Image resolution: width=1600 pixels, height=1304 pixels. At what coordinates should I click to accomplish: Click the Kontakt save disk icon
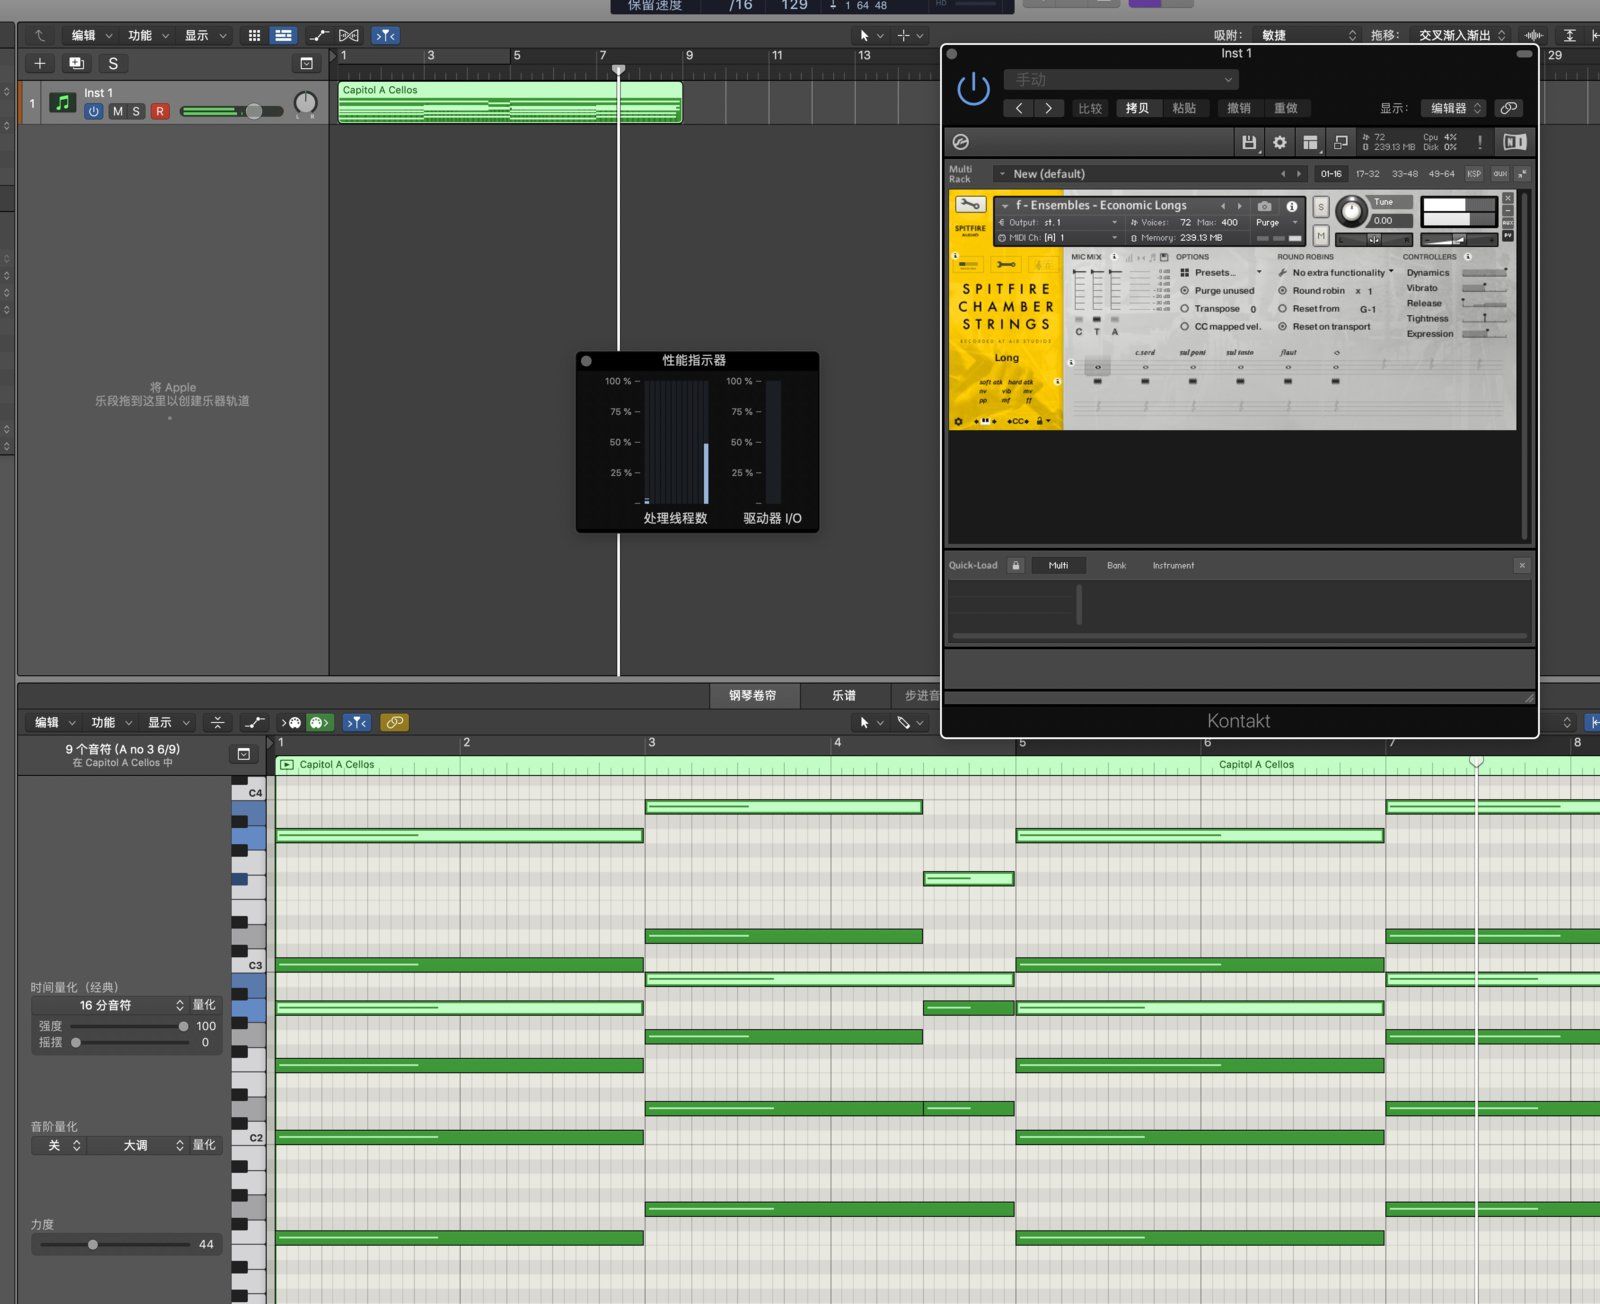tap(1248, 143)
